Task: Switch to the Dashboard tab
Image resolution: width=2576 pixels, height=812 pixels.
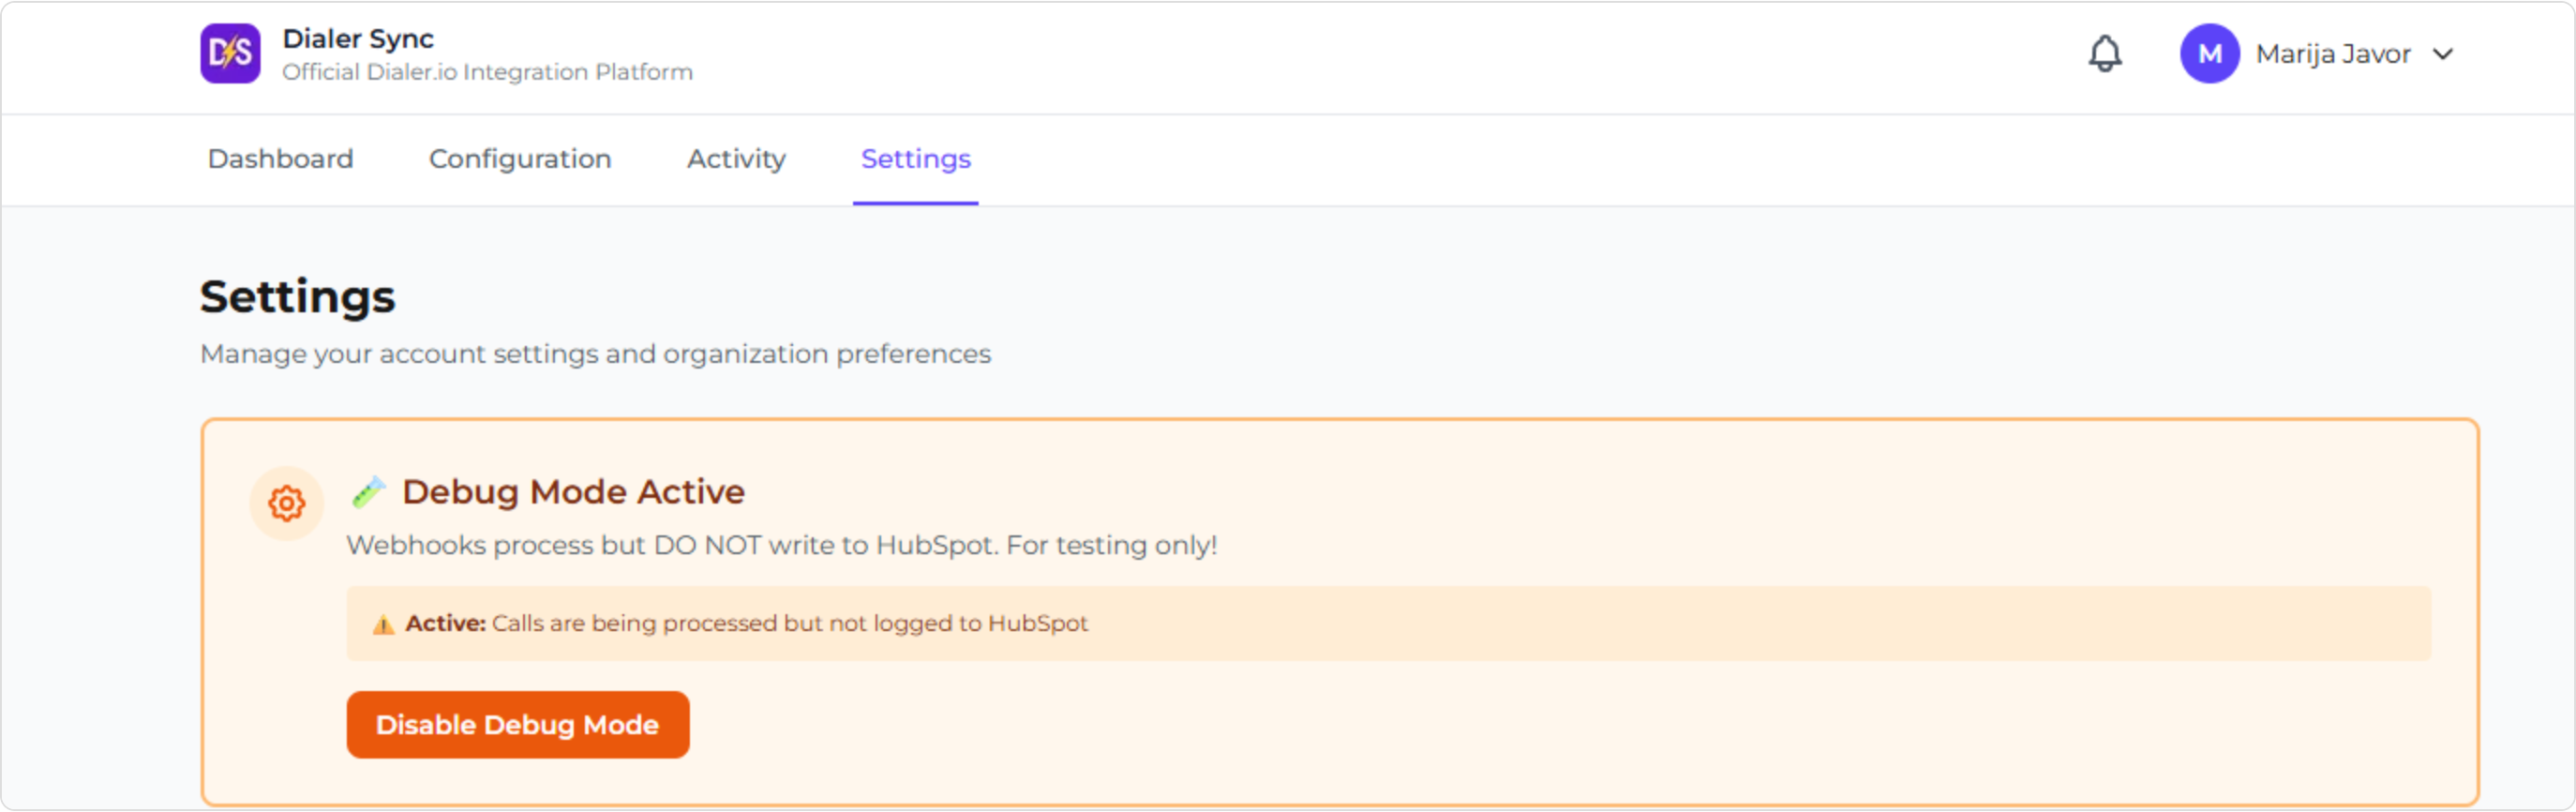Action: tap(280, 159)
